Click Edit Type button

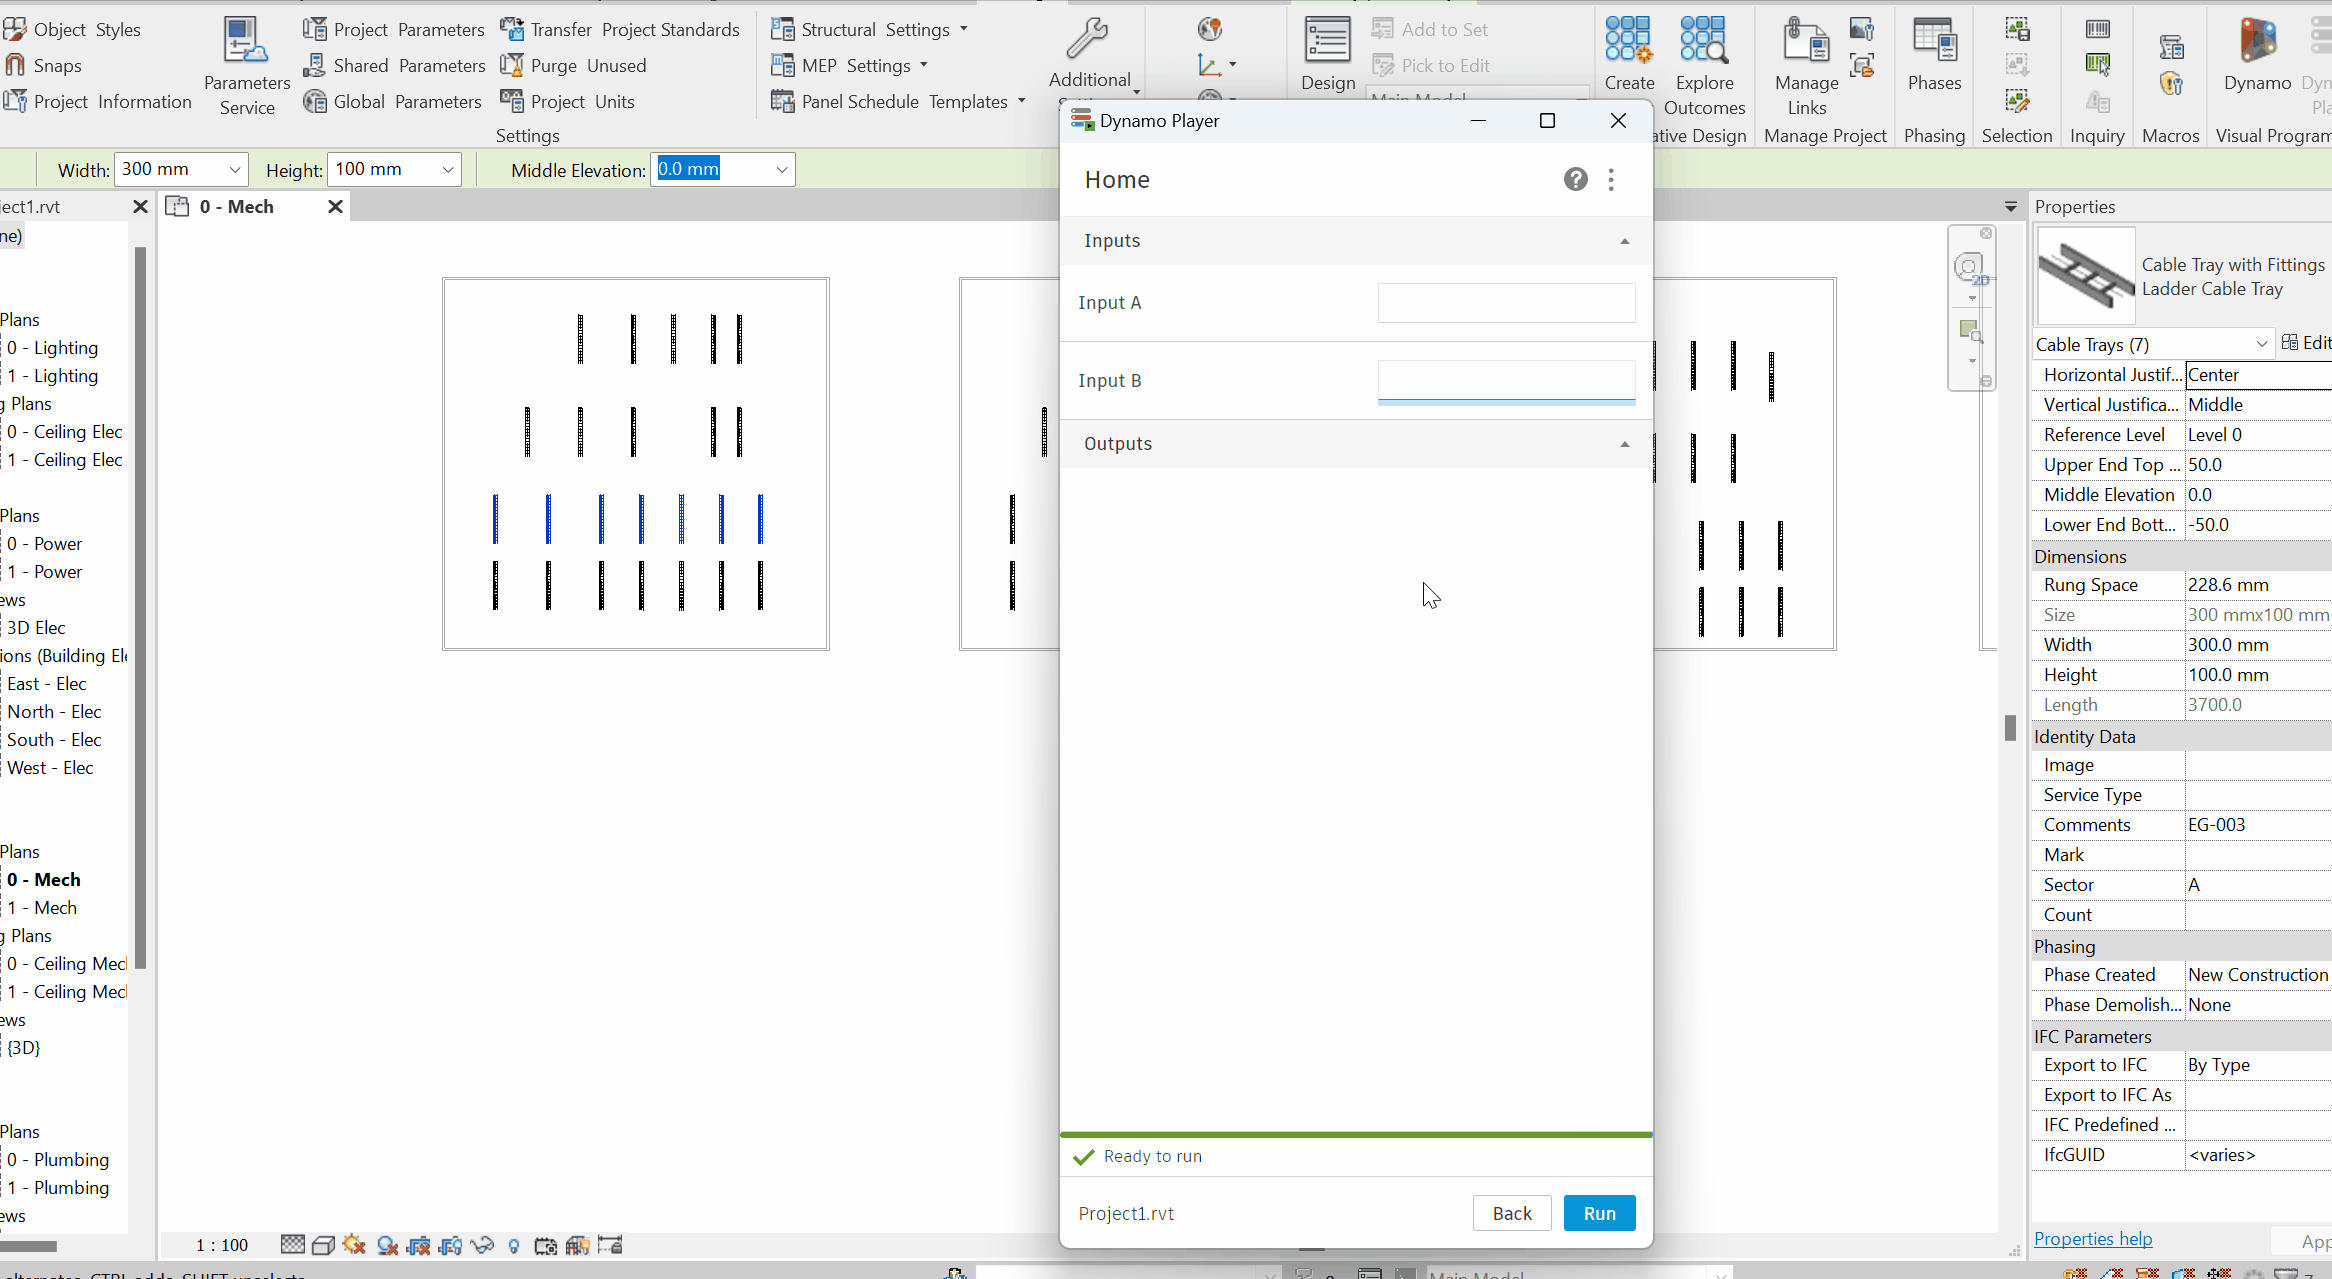coord(2307,343)
